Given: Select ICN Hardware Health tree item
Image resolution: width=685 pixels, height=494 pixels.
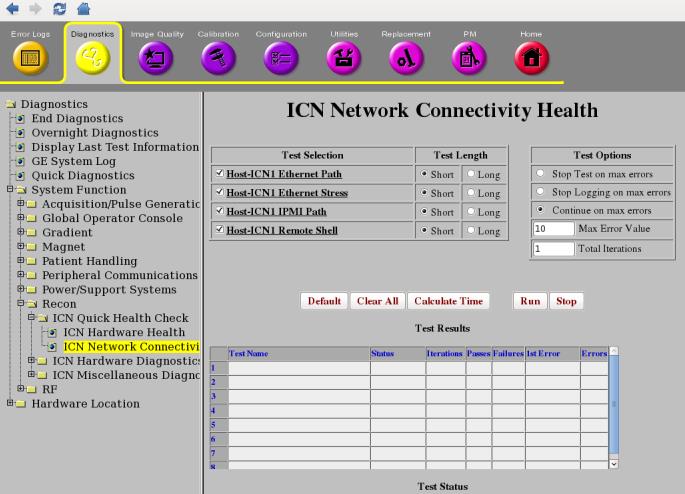Looking at the screenshot, I should [123, 332].
